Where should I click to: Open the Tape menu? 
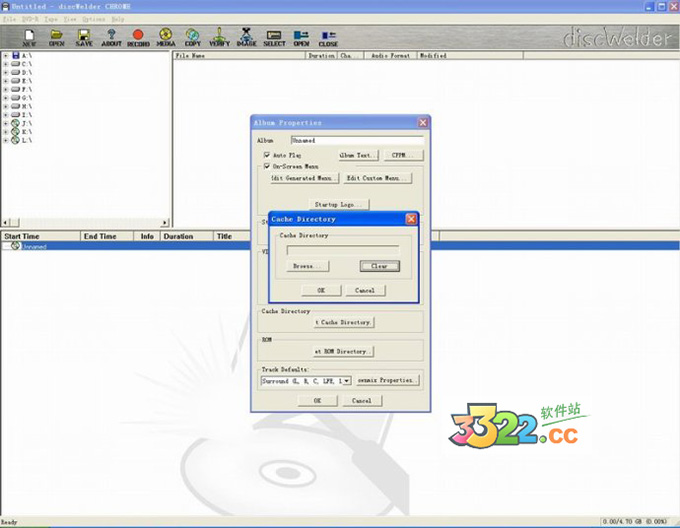tap(50, 19)
